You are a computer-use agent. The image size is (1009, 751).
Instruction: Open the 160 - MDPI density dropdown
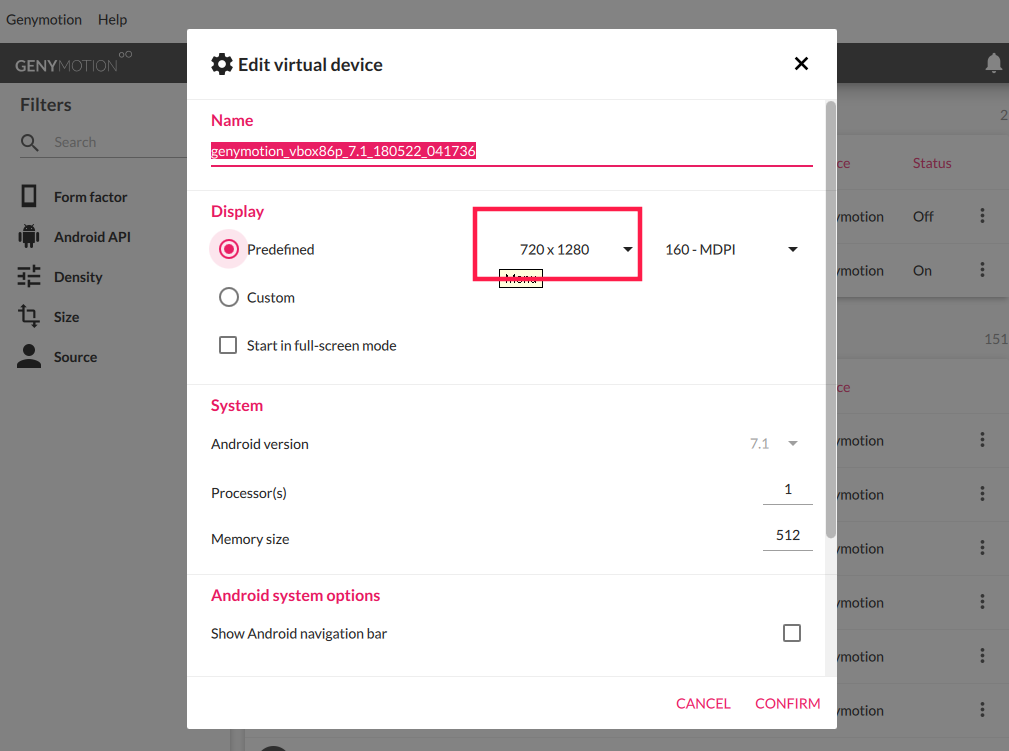point(730,250)
